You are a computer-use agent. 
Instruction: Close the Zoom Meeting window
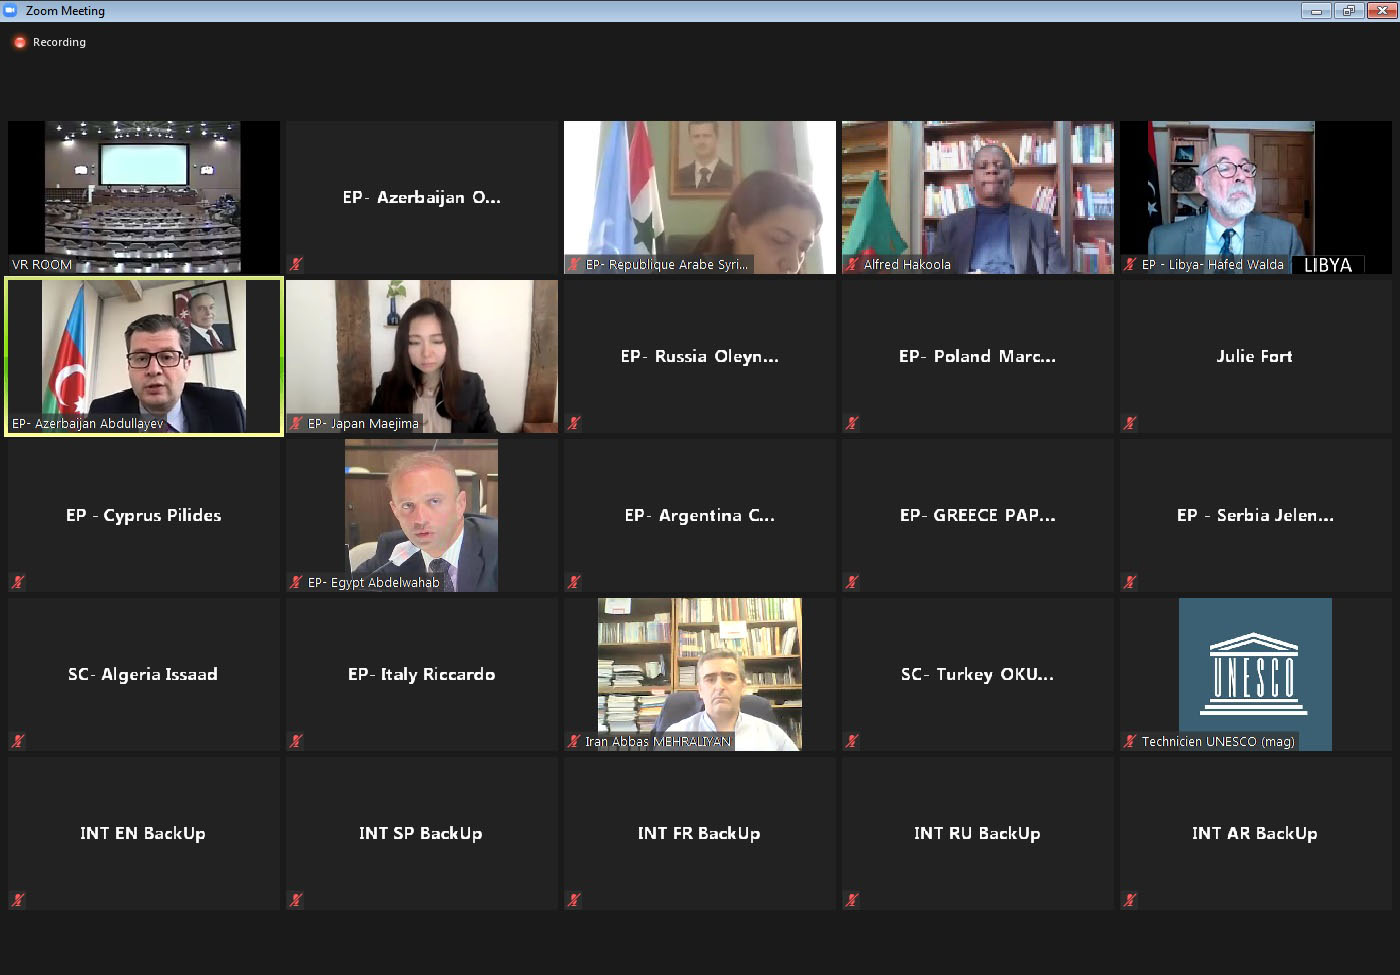(1381, 11)
